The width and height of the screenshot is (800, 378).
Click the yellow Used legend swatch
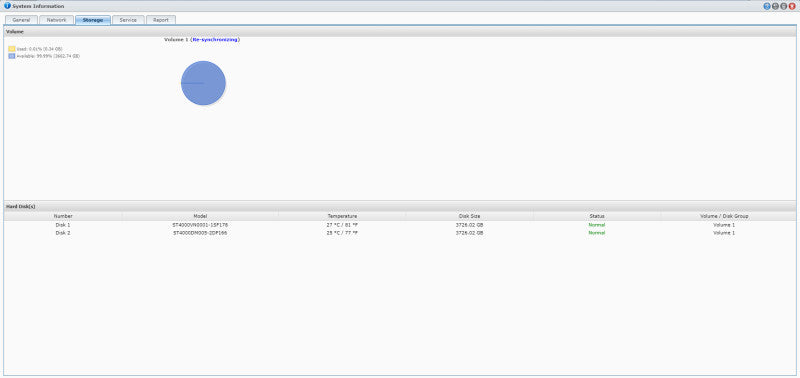12,49
